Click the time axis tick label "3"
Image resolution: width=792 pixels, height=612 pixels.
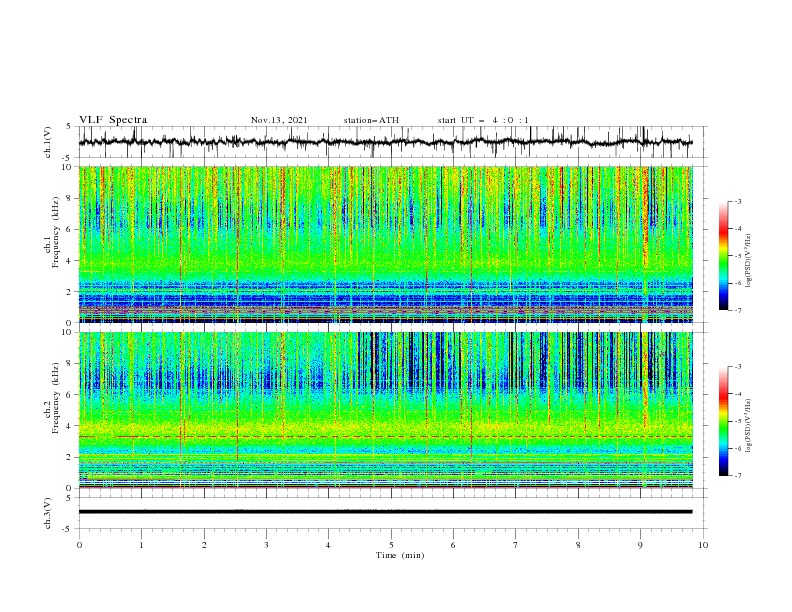point(266,545)
